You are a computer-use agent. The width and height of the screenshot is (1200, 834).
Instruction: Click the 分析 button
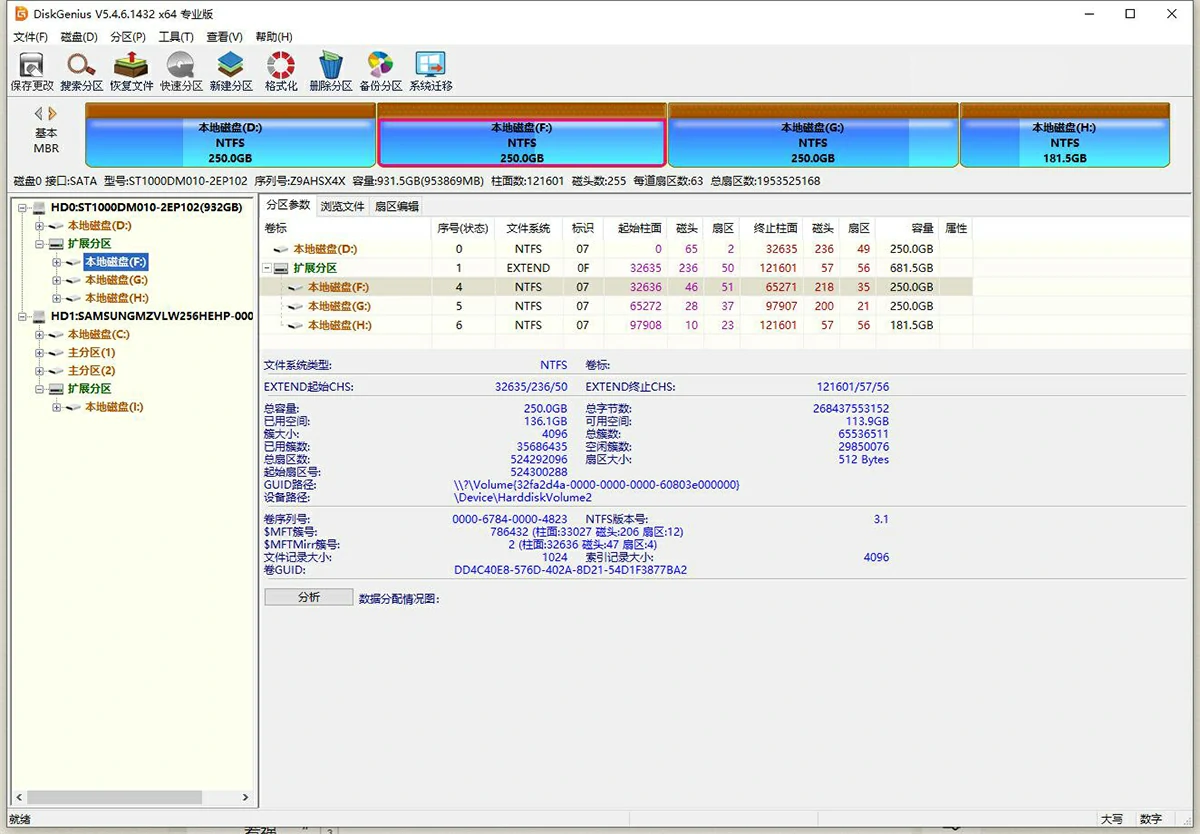(x=309, y=597)
